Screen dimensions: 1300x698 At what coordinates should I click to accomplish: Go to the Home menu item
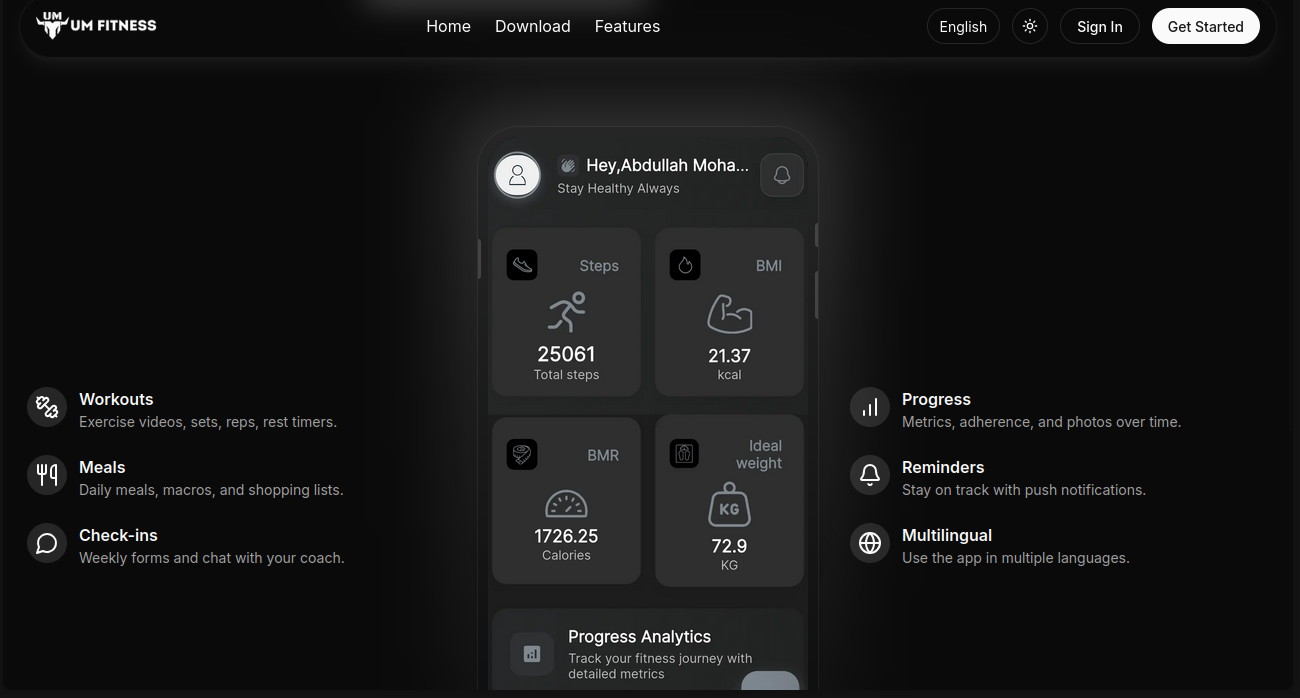point(448,27)
